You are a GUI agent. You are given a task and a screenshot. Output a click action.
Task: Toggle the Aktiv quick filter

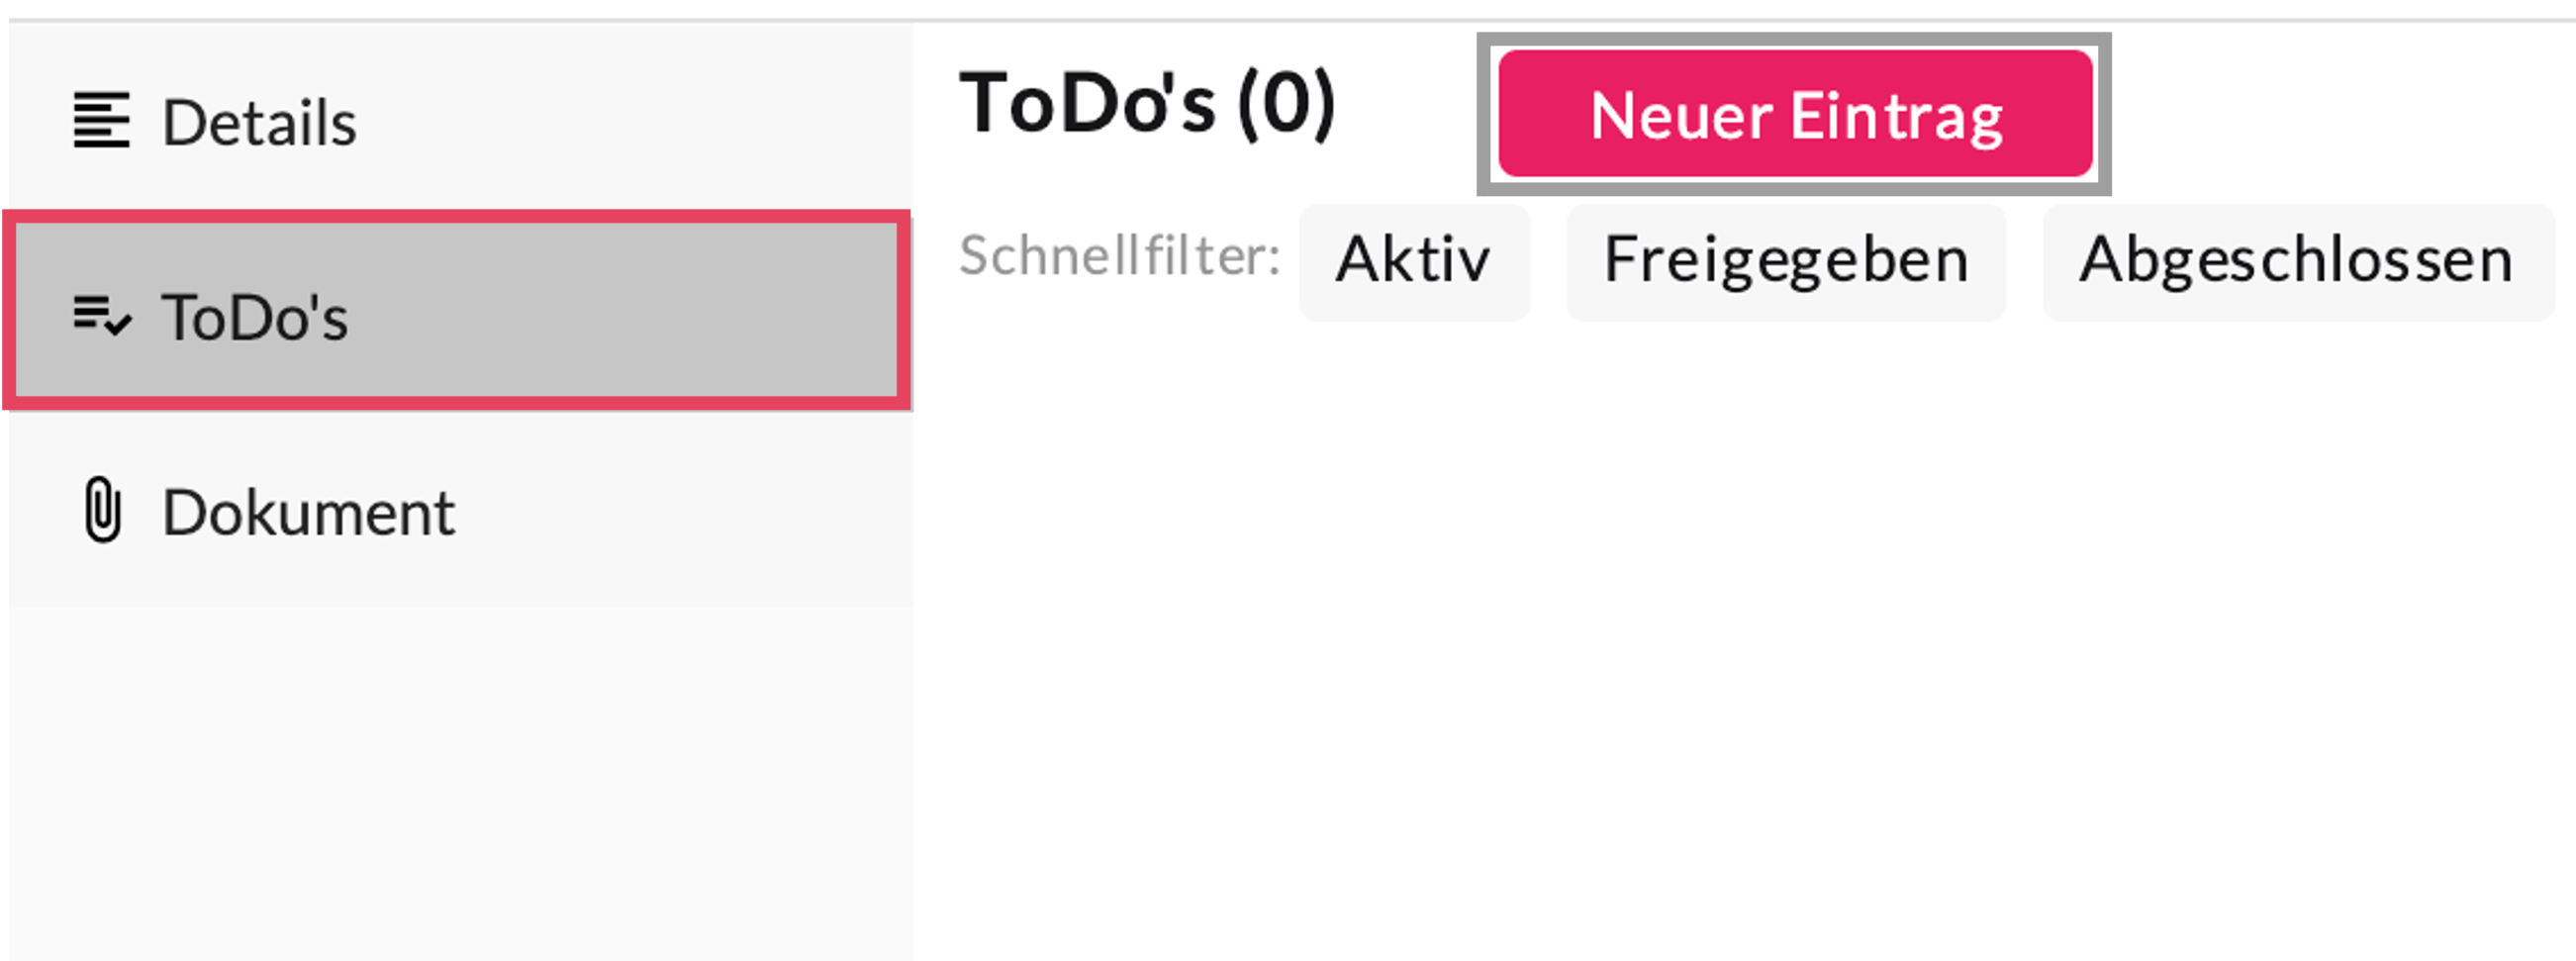tap(1413, 260)
